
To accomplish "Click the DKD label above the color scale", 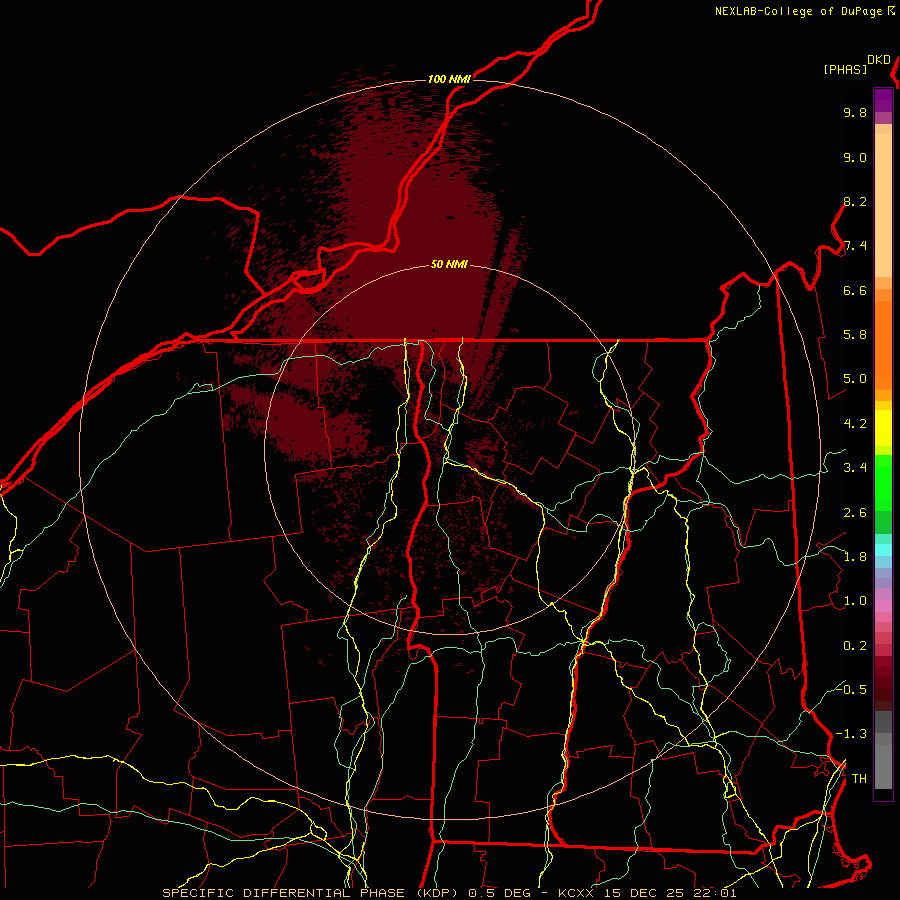I will 879,60.
